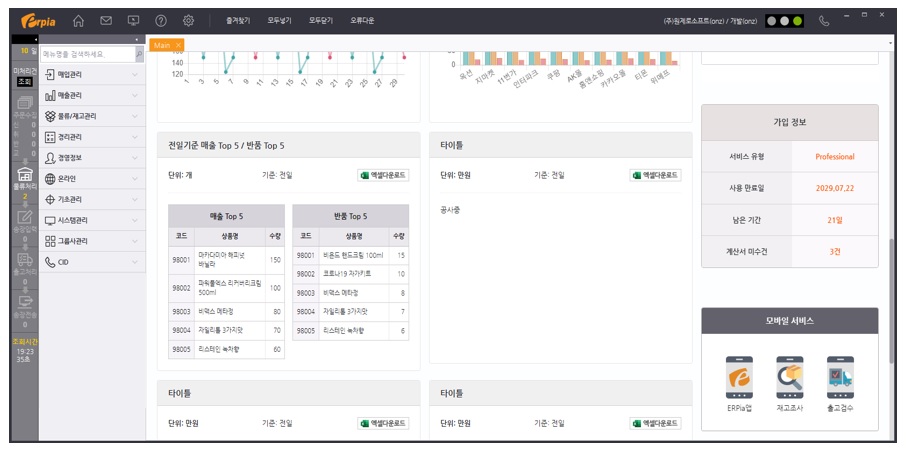Click 모두닫기 in the top menu

click(x=320, y=20)
